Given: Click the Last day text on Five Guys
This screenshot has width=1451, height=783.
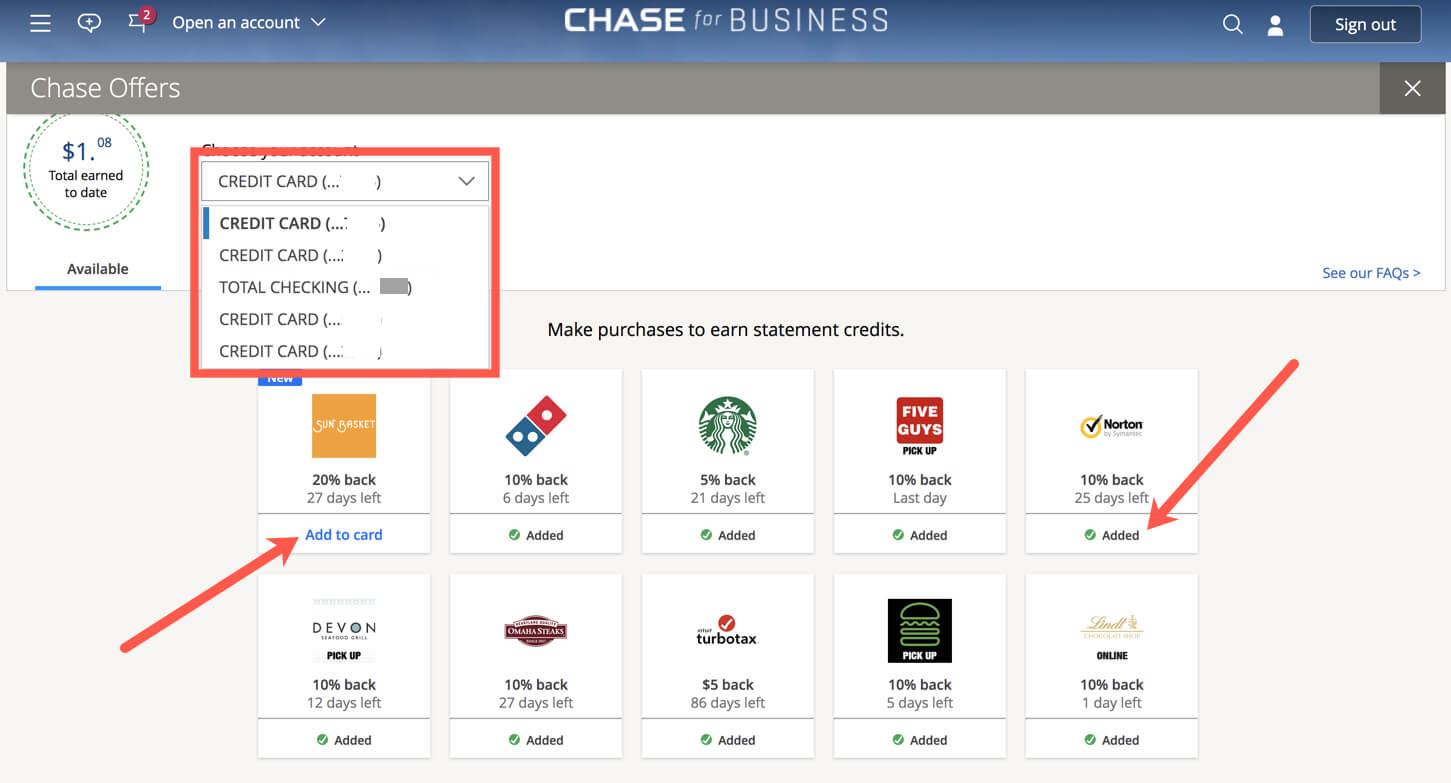Looking at the screenshot, I should pos(920,498).
